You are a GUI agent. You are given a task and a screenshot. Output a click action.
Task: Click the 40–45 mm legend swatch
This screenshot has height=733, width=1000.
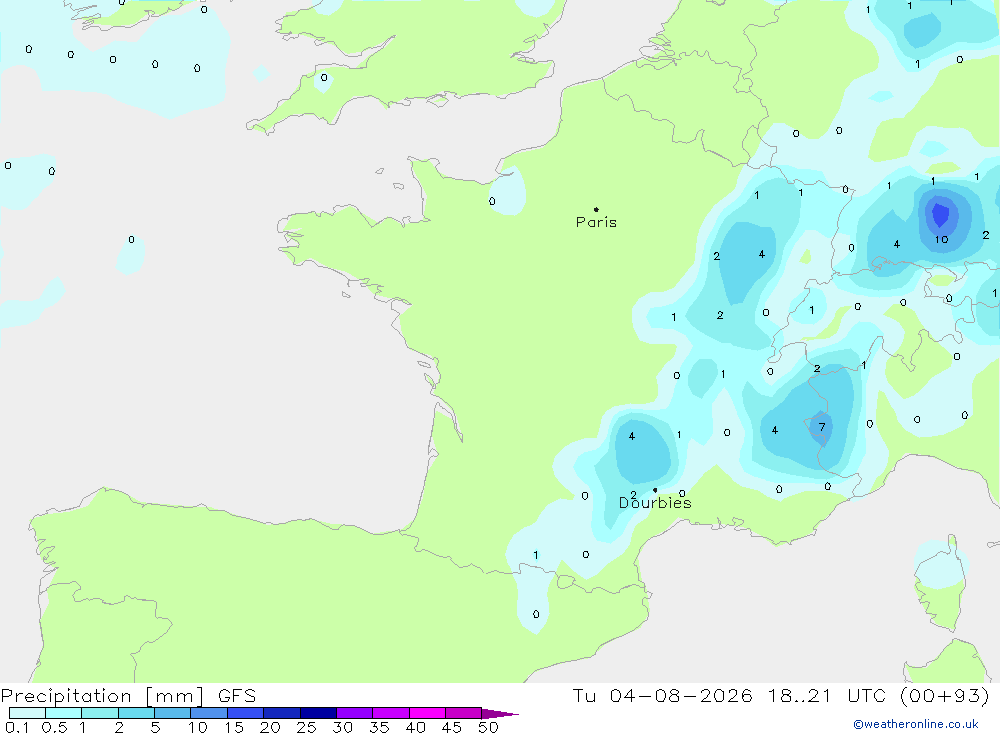click(427, 713)
